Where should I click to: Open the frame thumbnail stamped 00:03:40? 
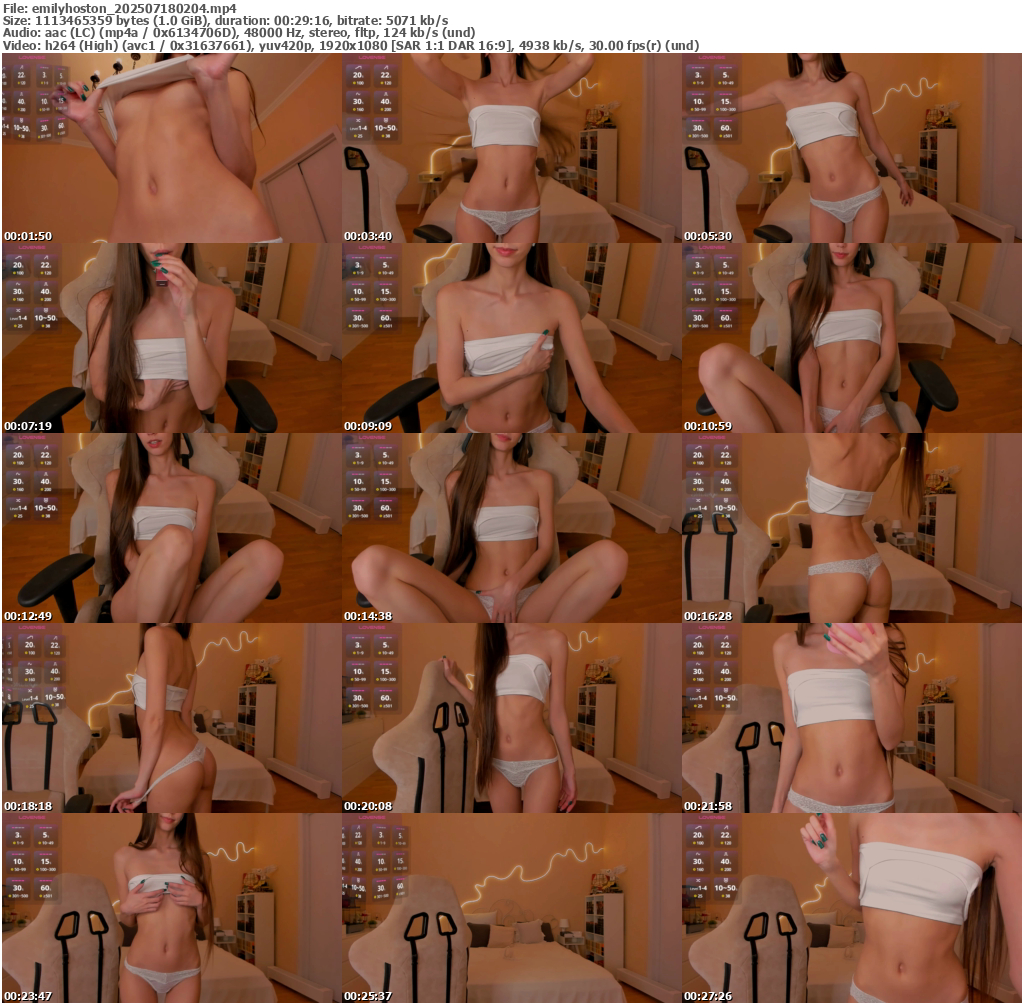click(x=511, y=148)
